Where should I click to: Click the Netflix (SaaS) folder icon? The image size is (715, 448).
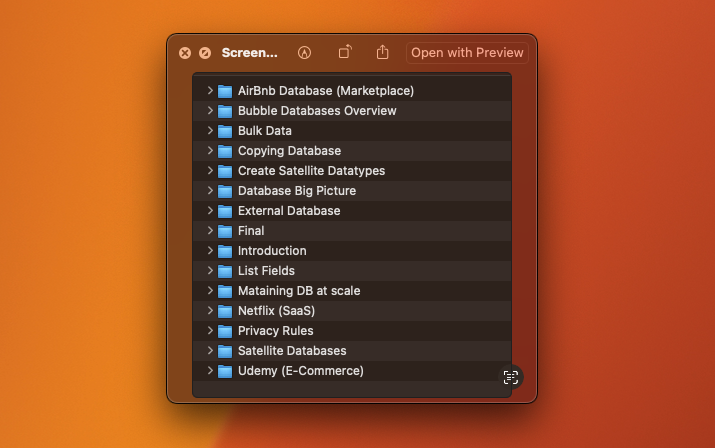pyautogui.click(x=225, y=311)
